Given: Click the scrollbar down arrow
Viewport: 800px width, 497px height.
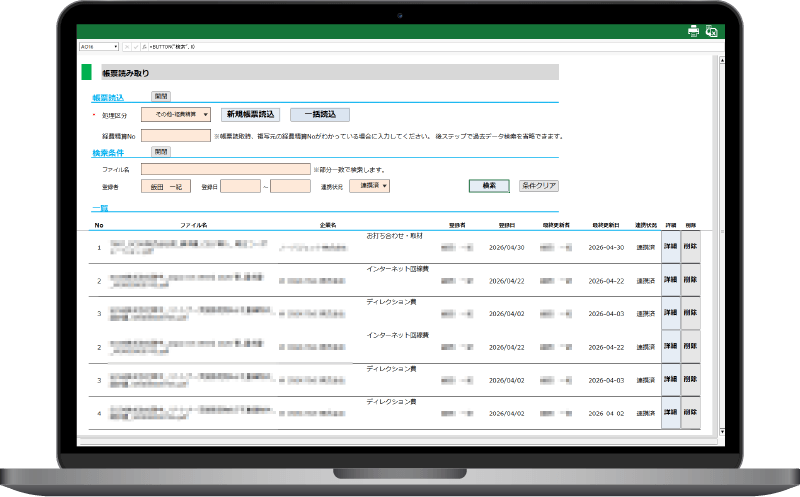Looking at the screenshot, I should point(722,432).
